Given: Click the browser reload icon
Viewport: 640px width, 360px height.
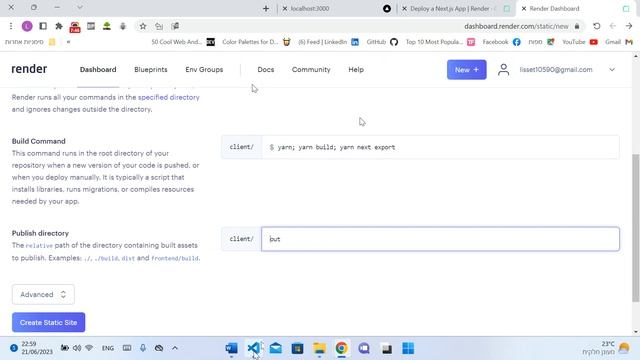Looking at the screenshot, I should tap(597, 26).
